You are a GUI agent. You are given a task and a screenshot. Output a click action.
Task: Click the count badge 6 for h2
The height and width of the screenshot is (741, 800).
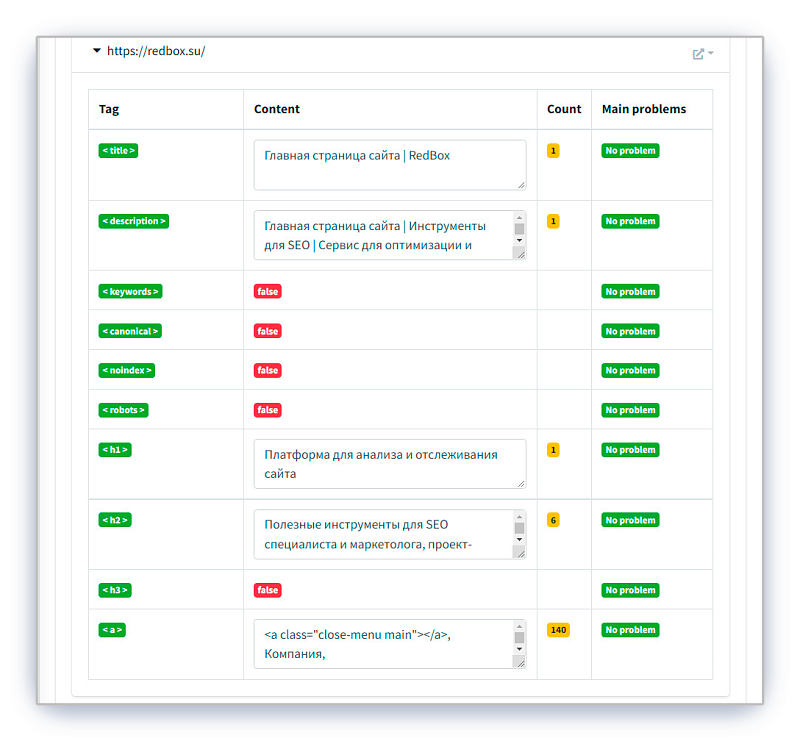coord(553,520)
